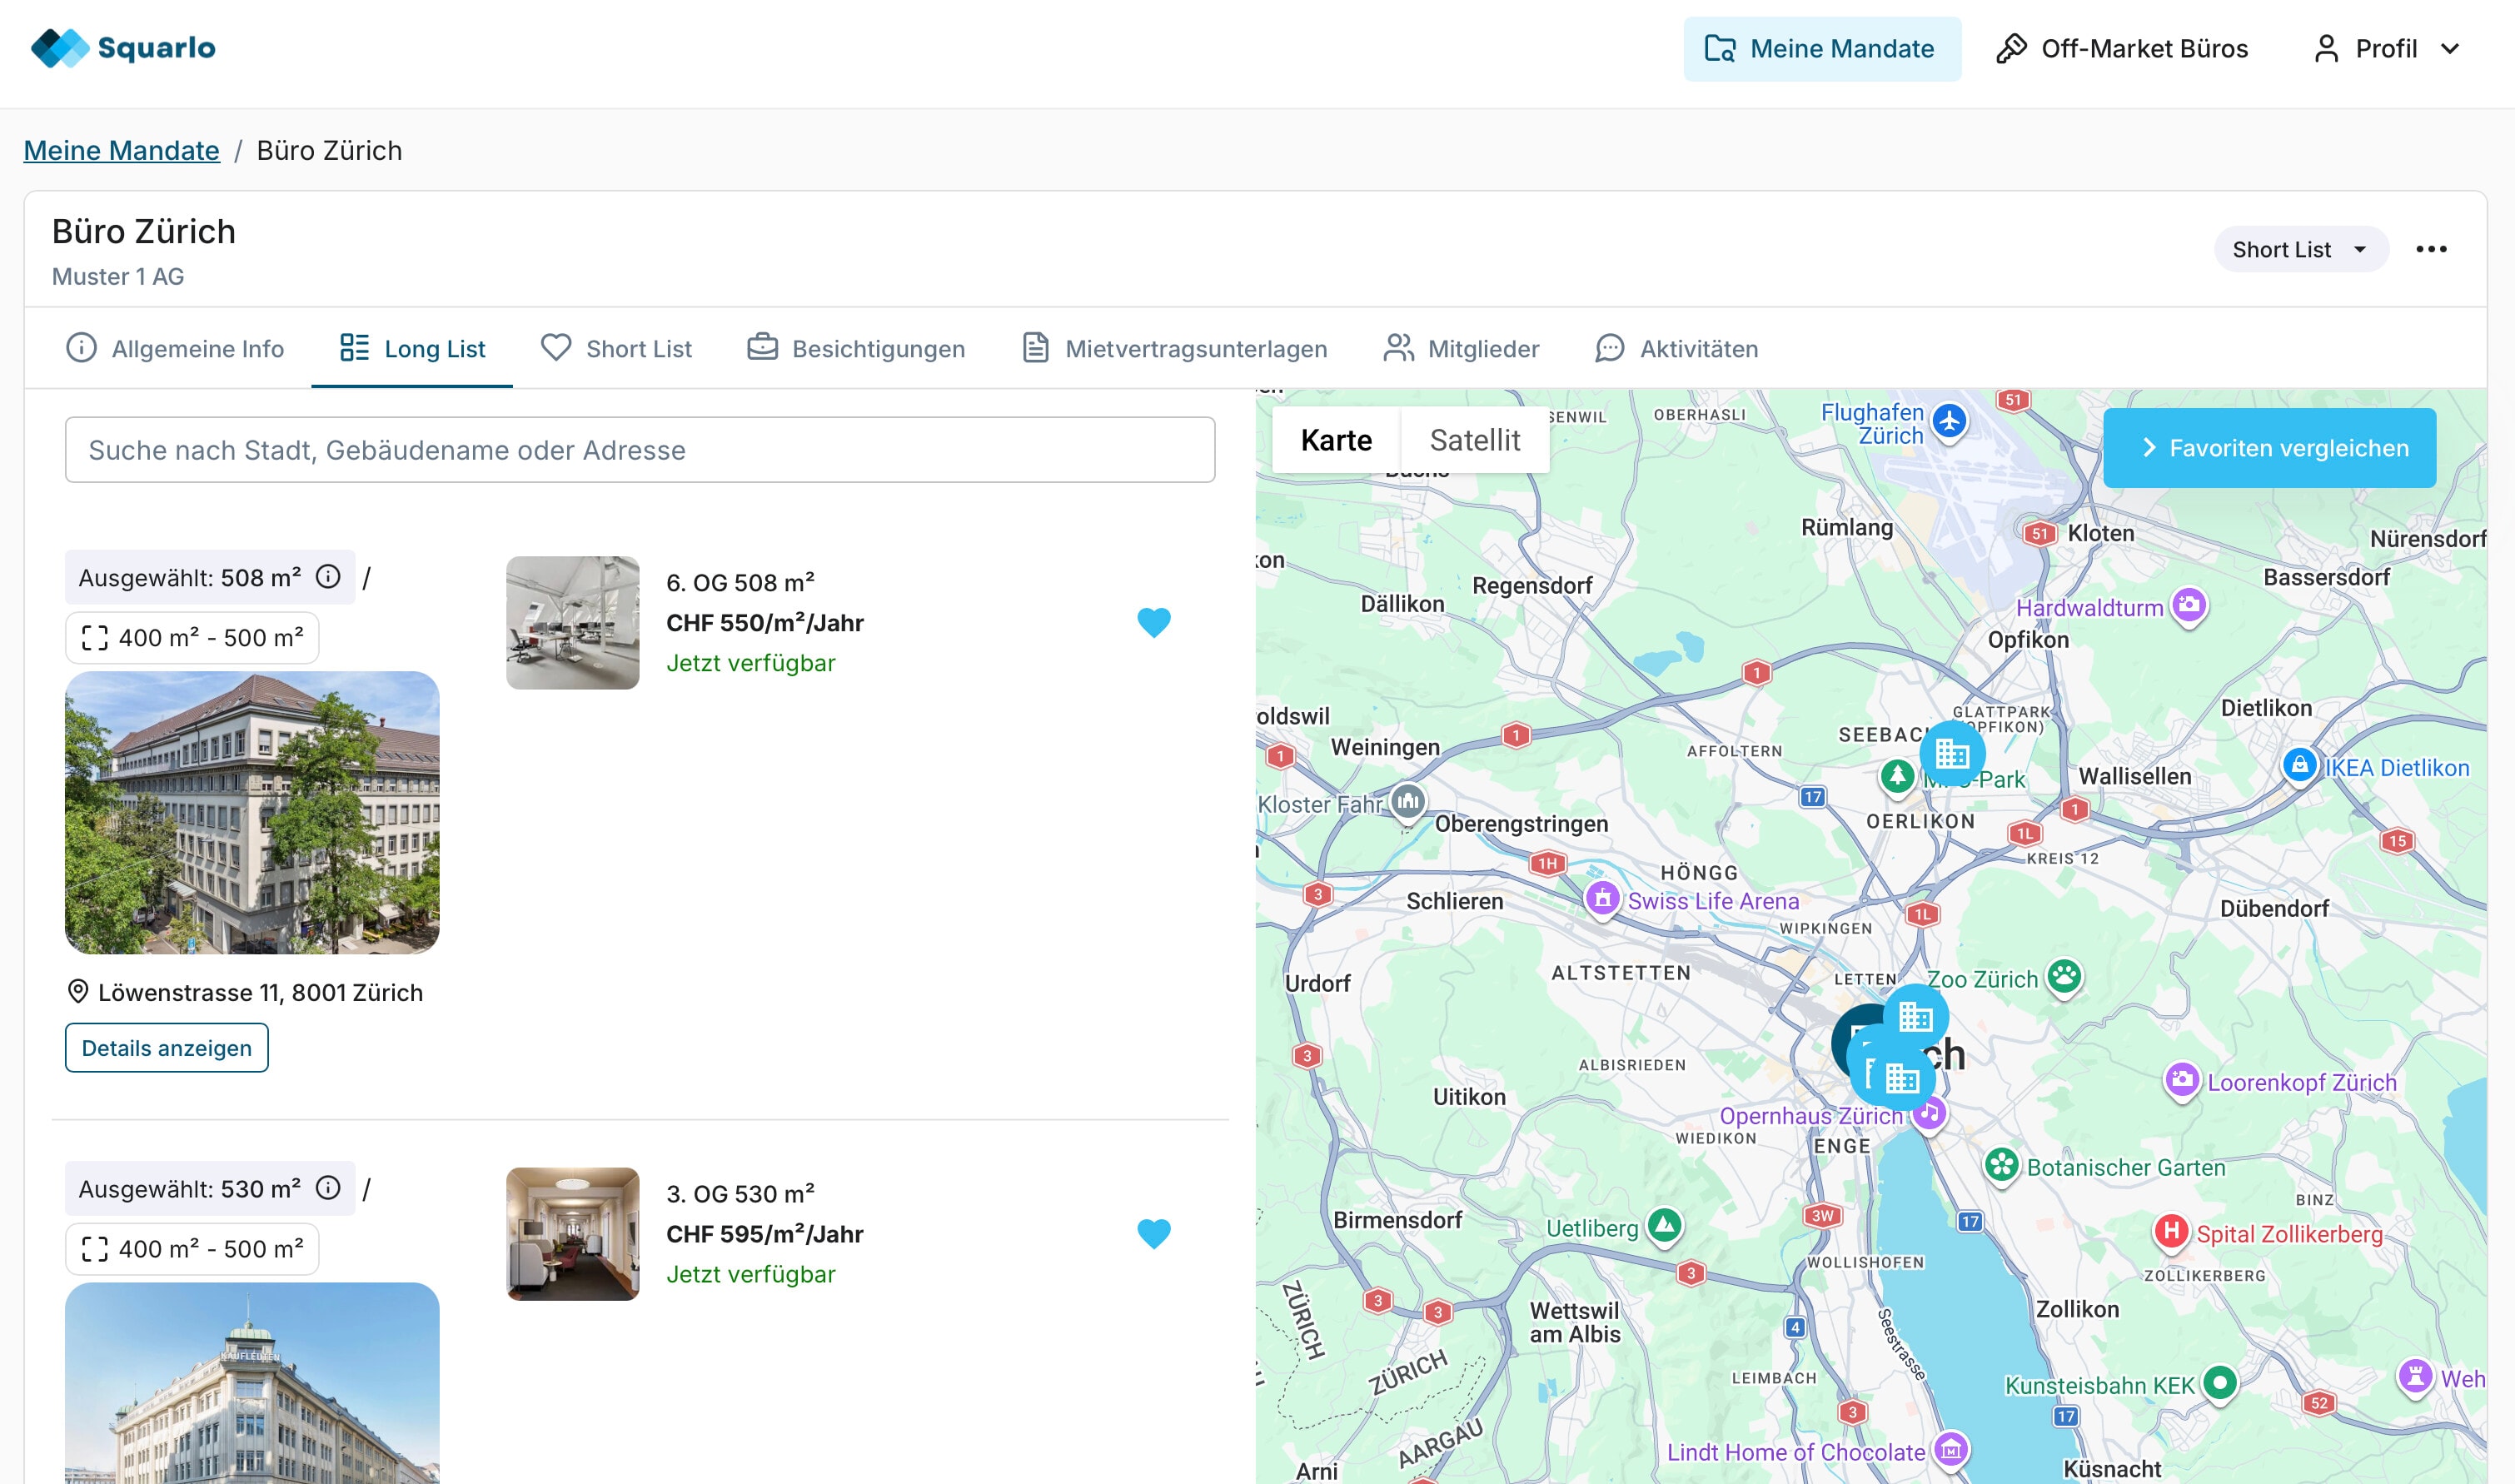The width and height of the screenshot is (2515, 1484).
Task: Click the building marker near Seebach on map
Action: tap(1951, 752)
